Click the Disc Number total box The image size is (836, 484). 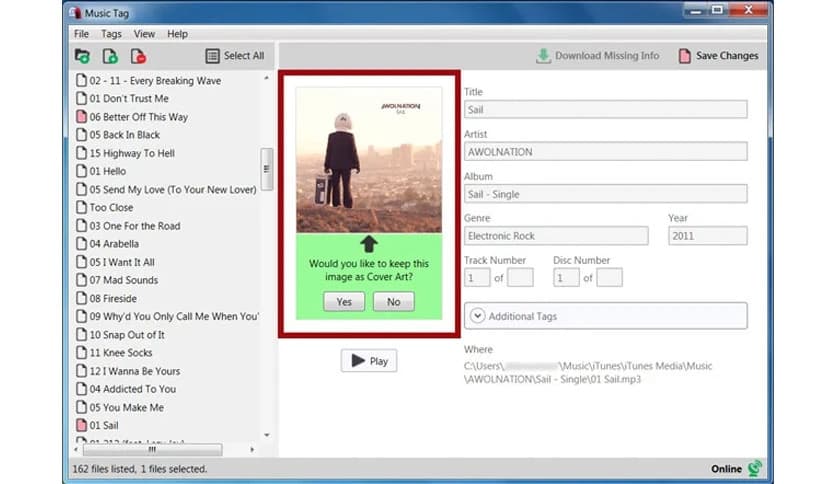[x=609, y=278]
